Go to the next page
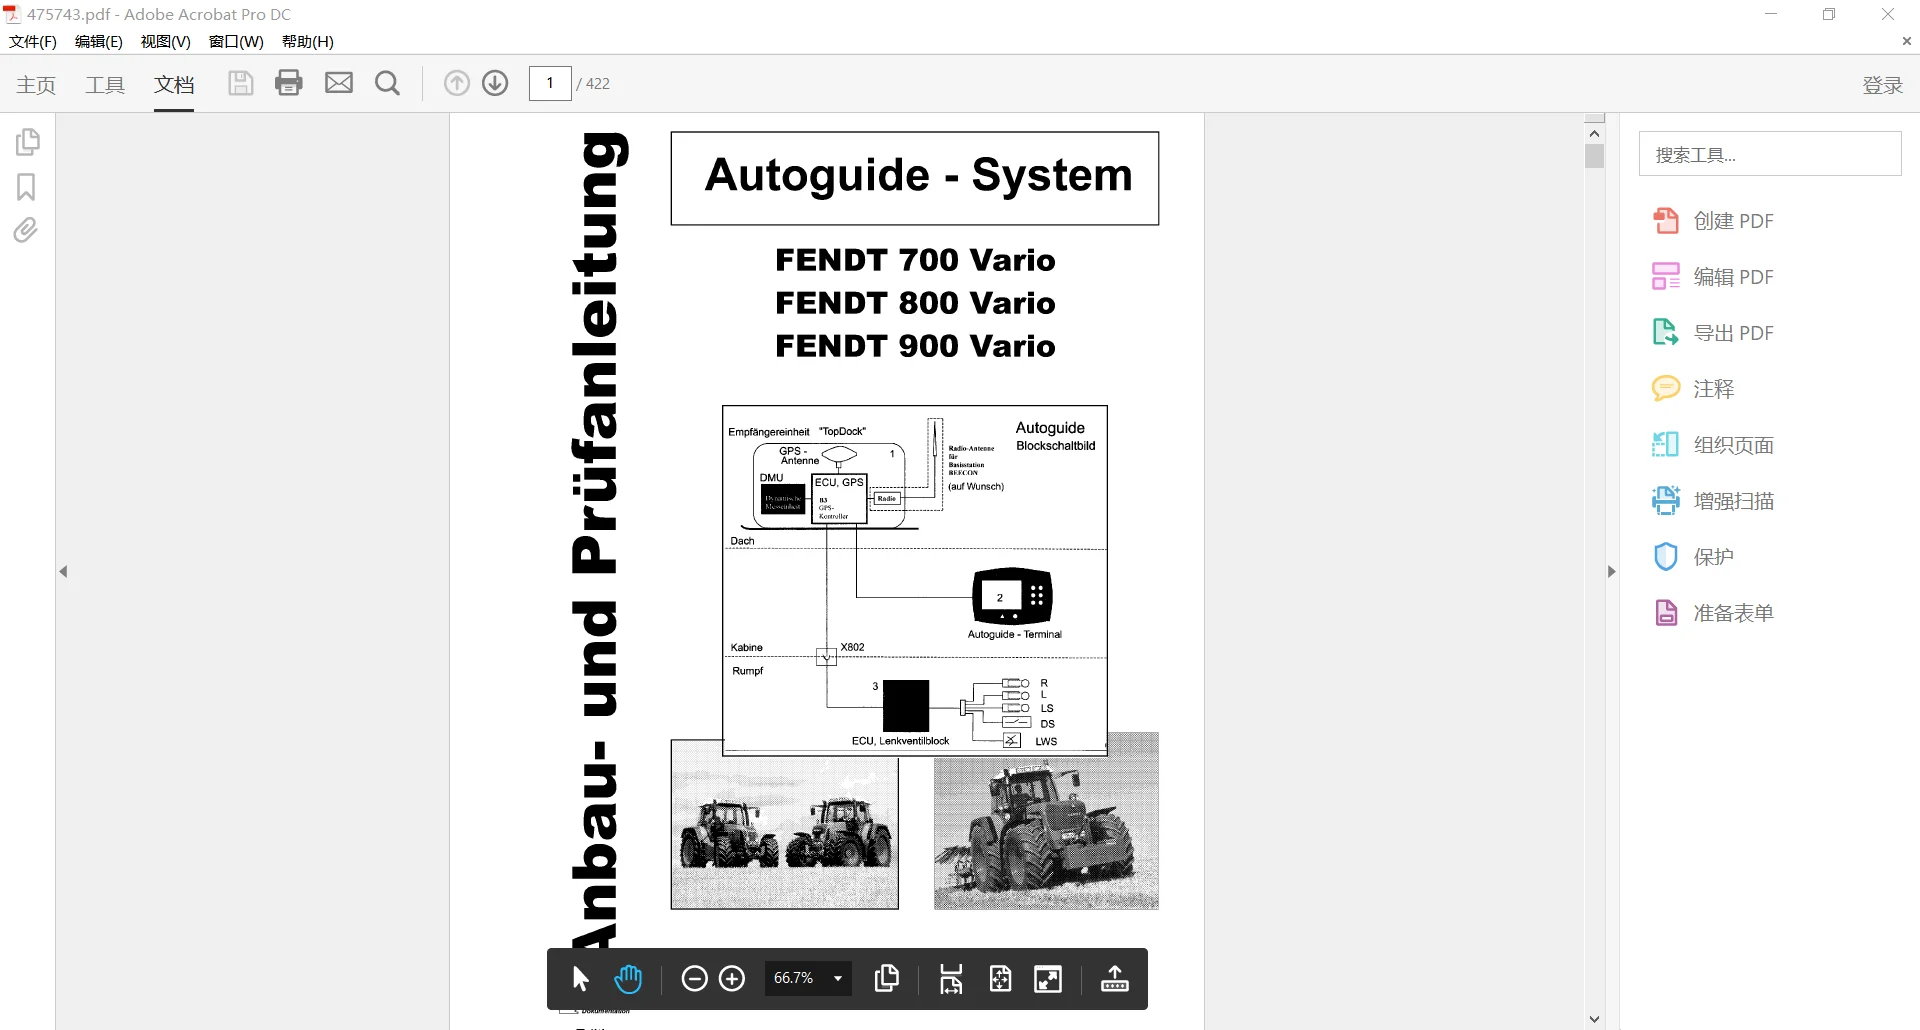The image size is (1920, 1030). click(495, 83)
